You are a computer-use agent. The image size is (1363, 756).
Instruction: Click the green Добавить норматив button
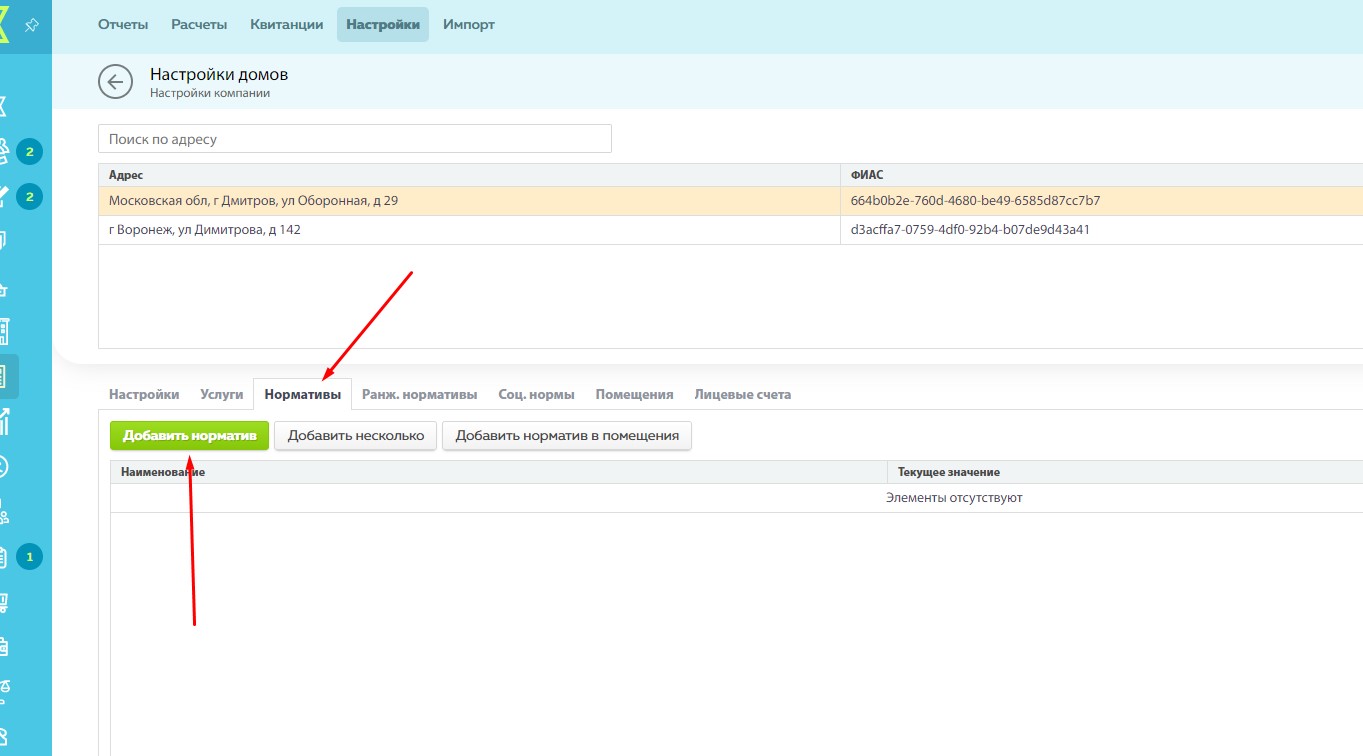(190, 436)
